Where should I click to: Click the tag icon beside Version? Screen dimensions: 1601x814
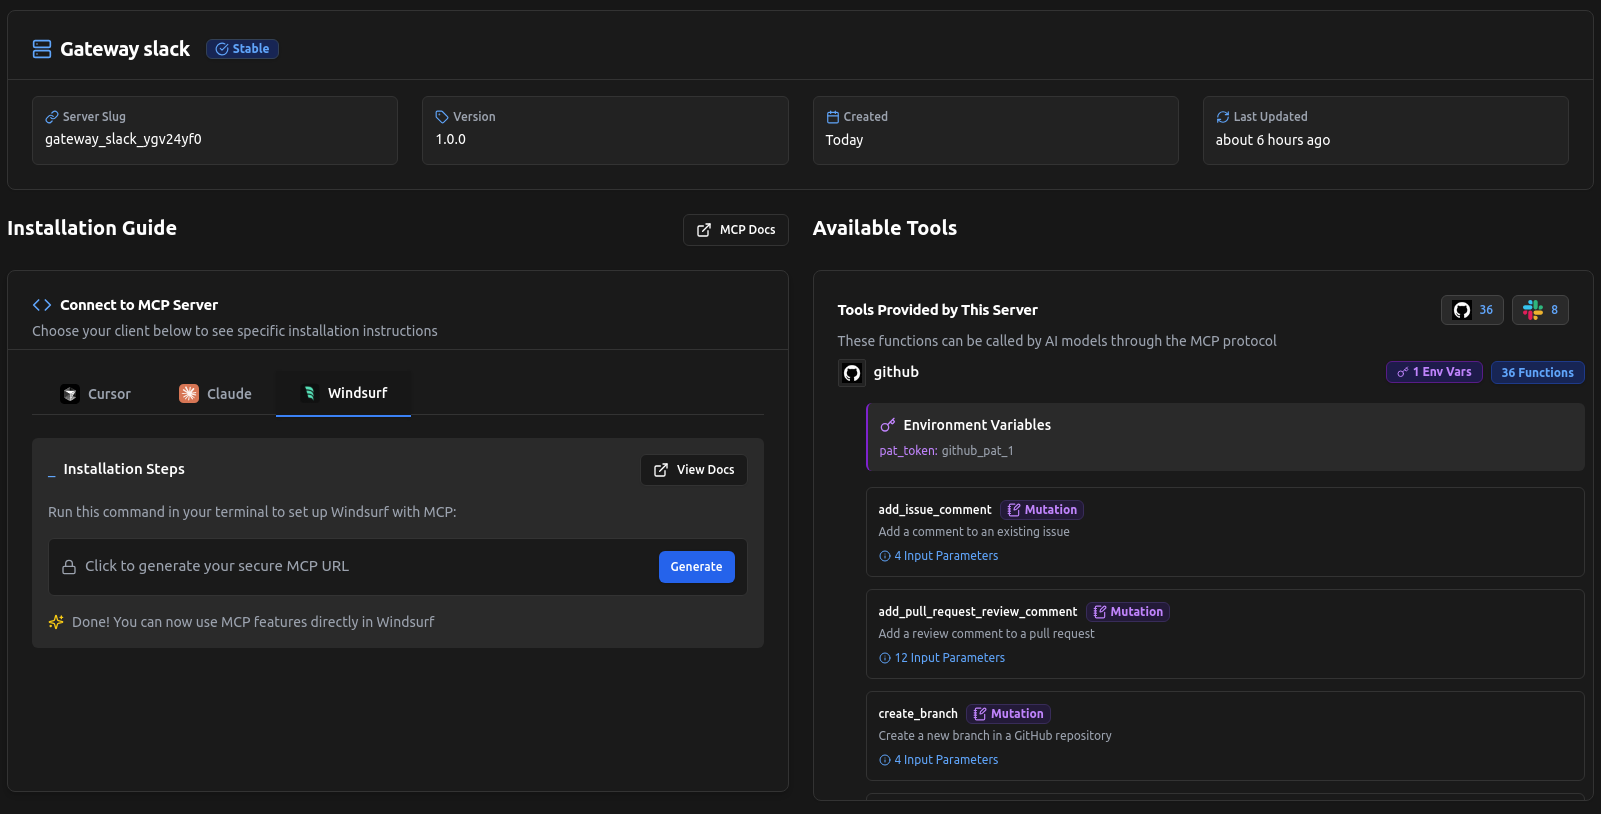[442, 117]
